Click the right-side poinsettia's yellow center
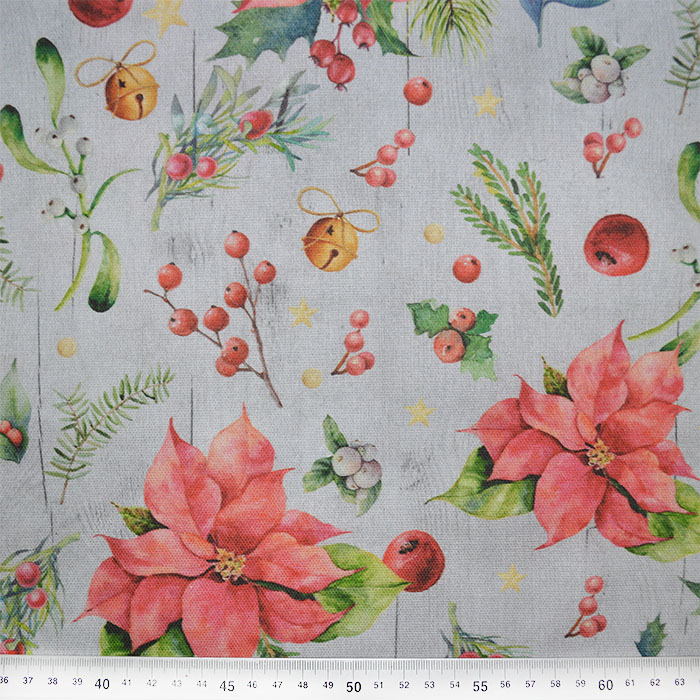 point(599,455)
